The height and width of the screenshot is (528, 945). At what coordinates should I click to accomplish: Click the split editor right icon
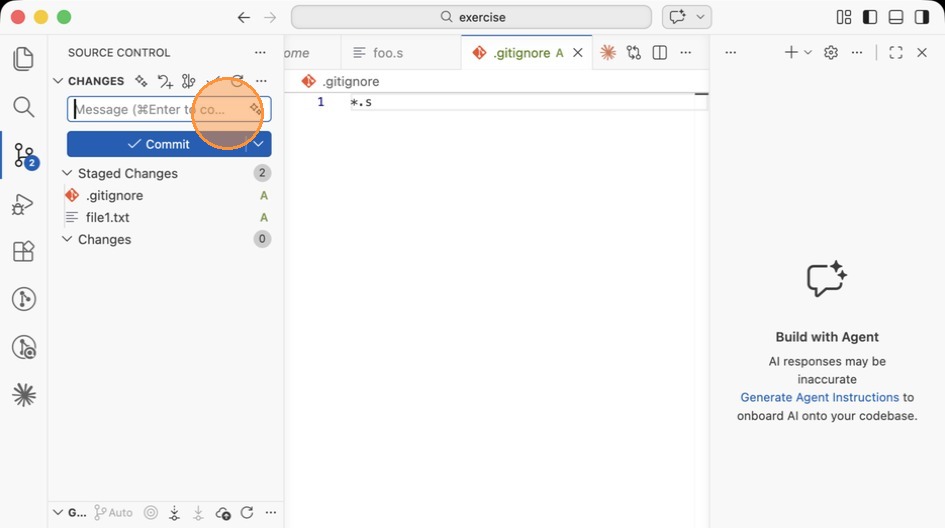point(660,53)
